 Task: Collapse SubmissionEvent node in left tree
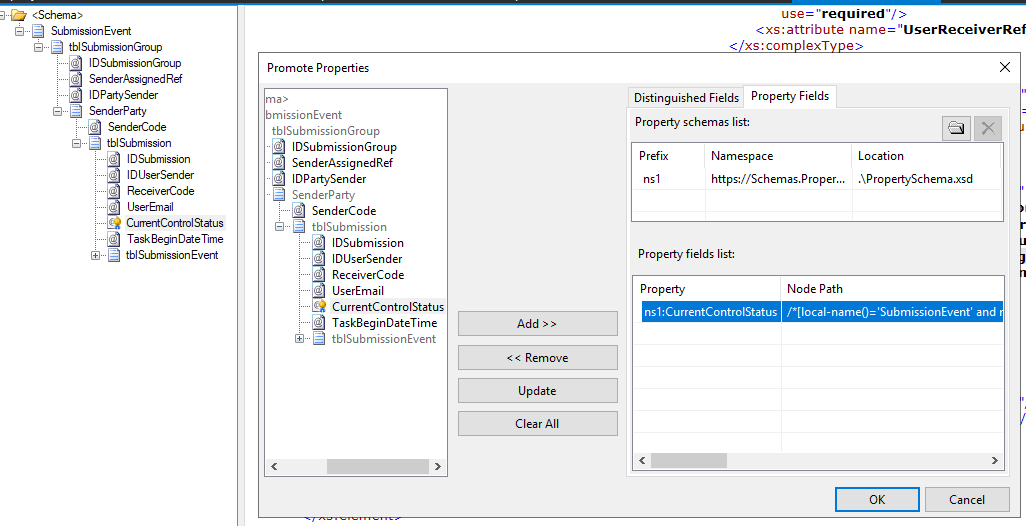pyautogui.click(x=20, y=31)
